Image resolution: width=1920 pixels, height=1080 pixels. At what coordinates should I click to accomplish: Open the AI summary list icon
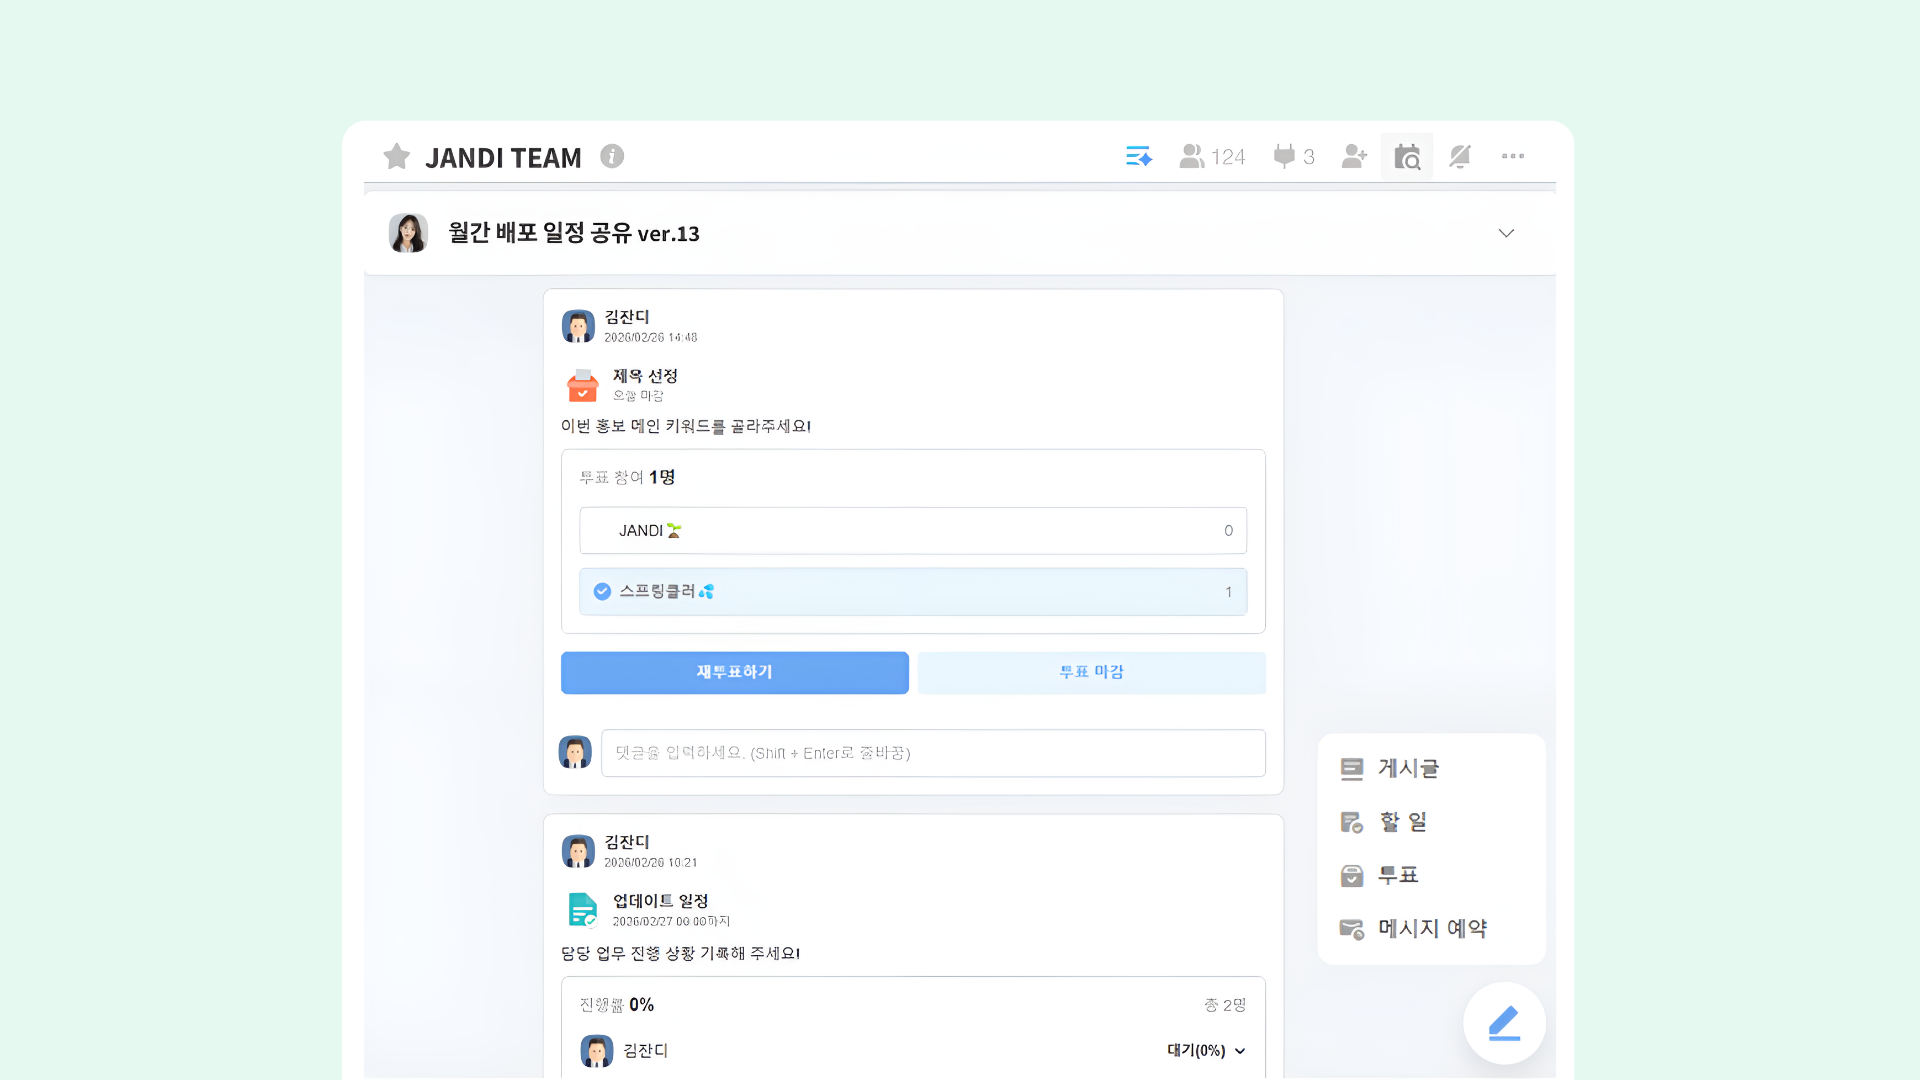[1139, 156]
